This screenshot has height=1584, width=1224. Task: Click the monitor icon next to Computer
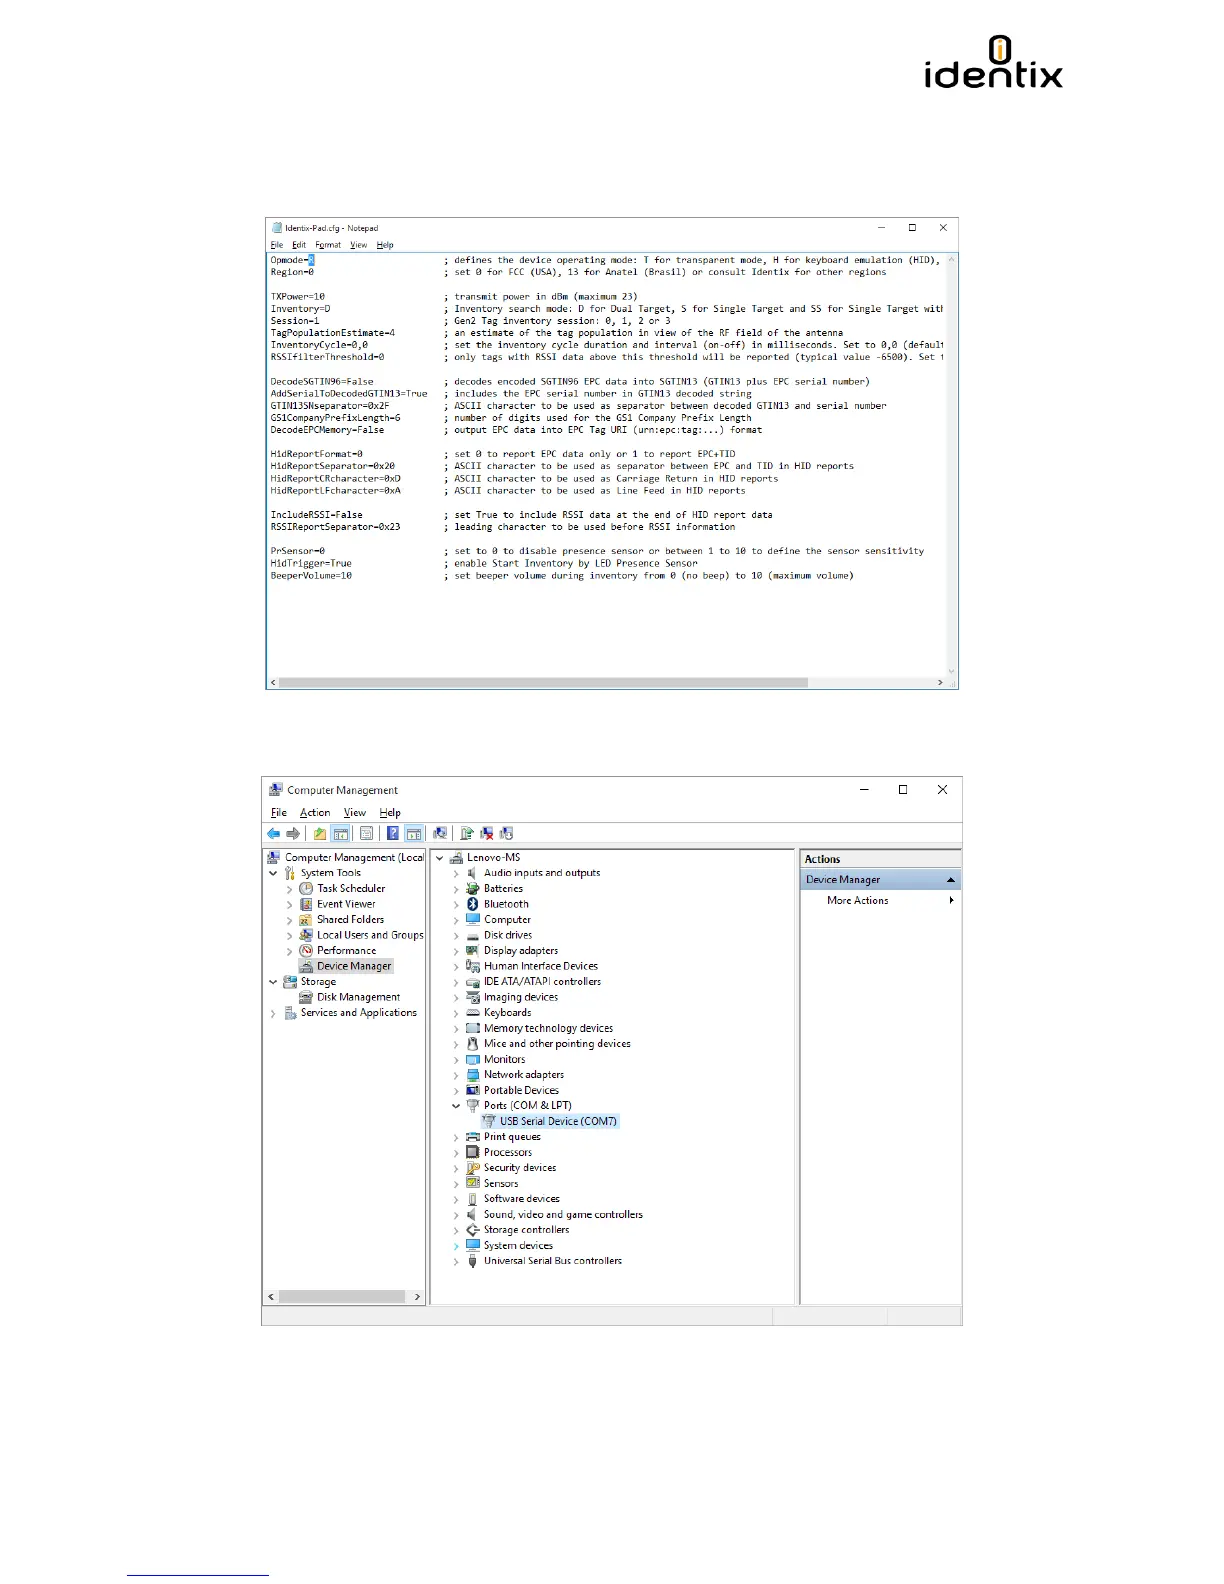(473, 919)
